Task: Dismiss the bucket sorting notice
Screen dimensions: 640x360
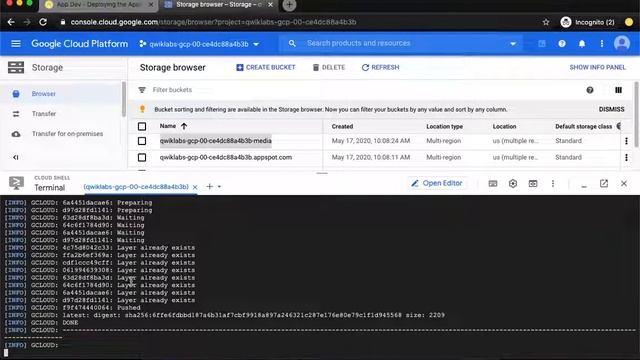Action: (x=611, y=109)
